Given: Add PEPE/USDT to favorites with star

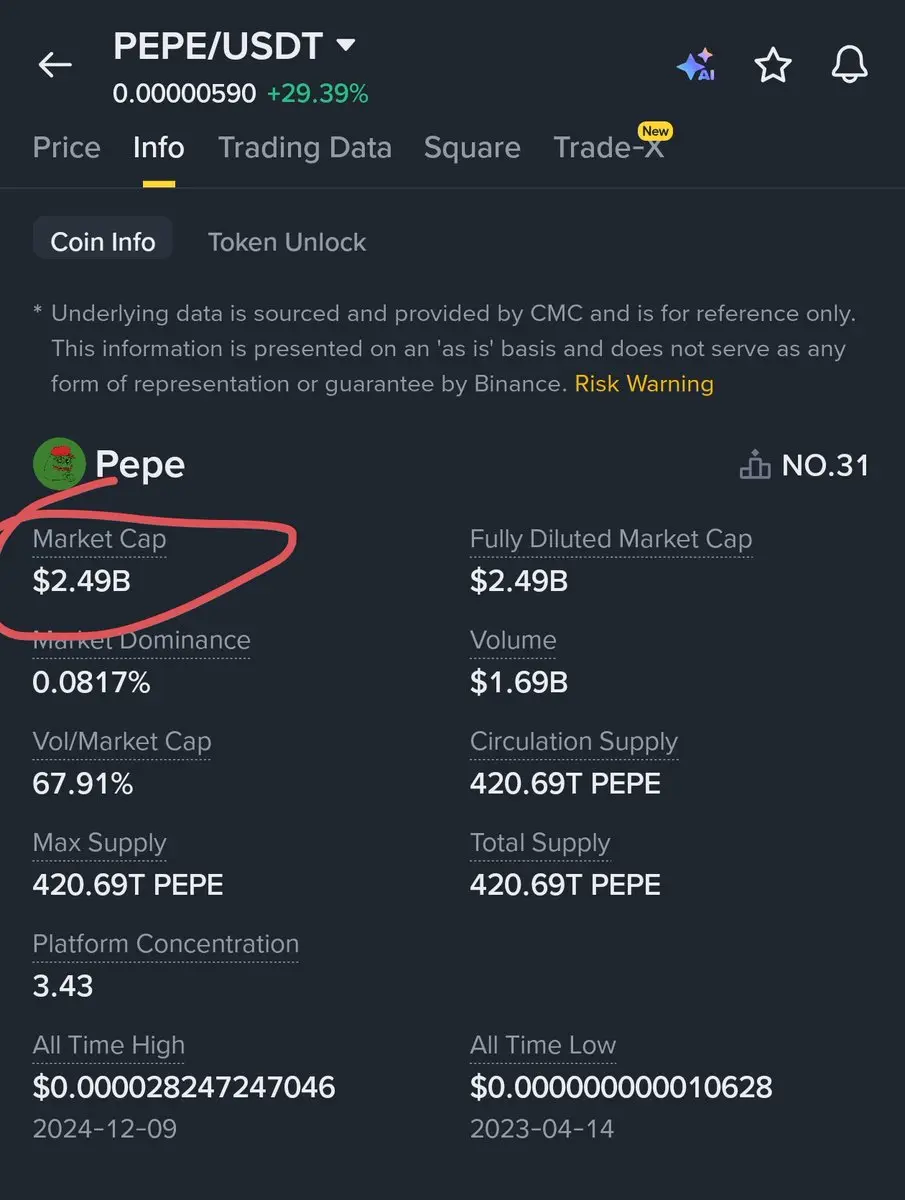Looking at the screenshot, I should [x=773, y=66].
